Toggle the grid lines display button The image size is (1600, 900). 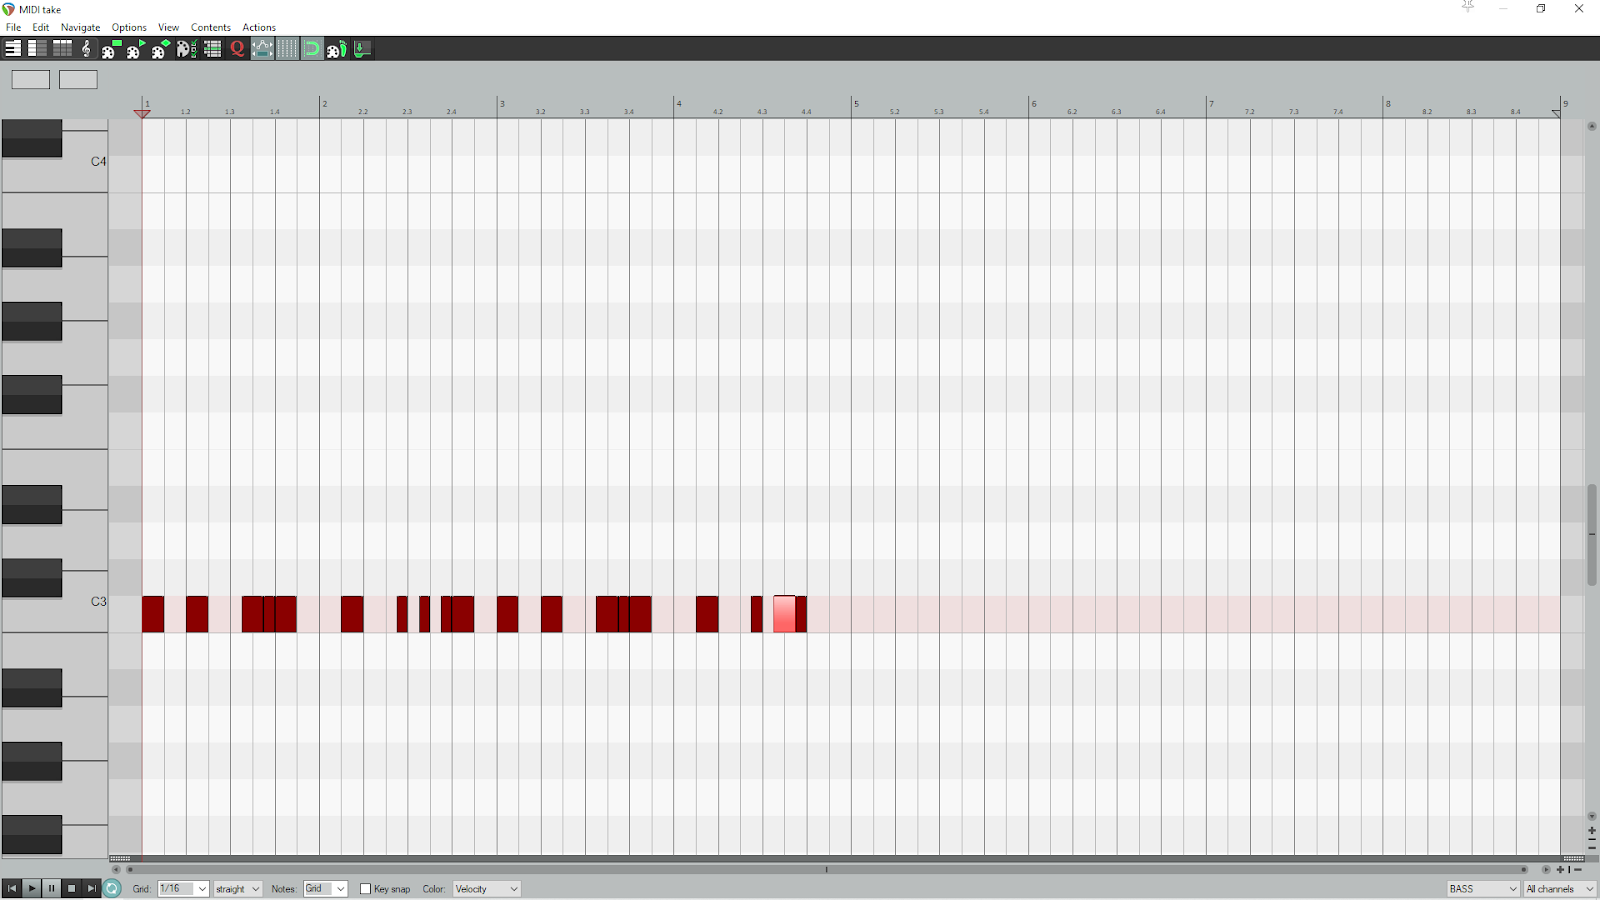coord(287,48)
